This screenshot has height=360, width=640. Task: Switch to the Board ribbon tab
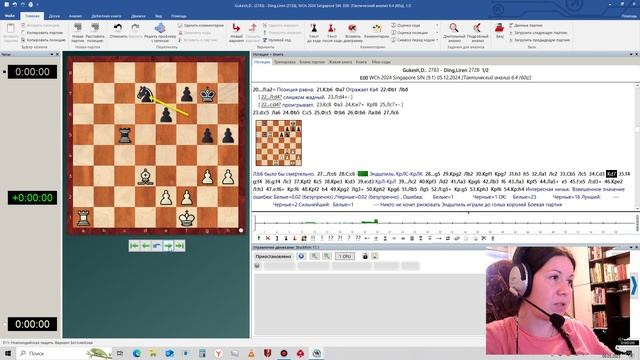[x=54, y=16]
